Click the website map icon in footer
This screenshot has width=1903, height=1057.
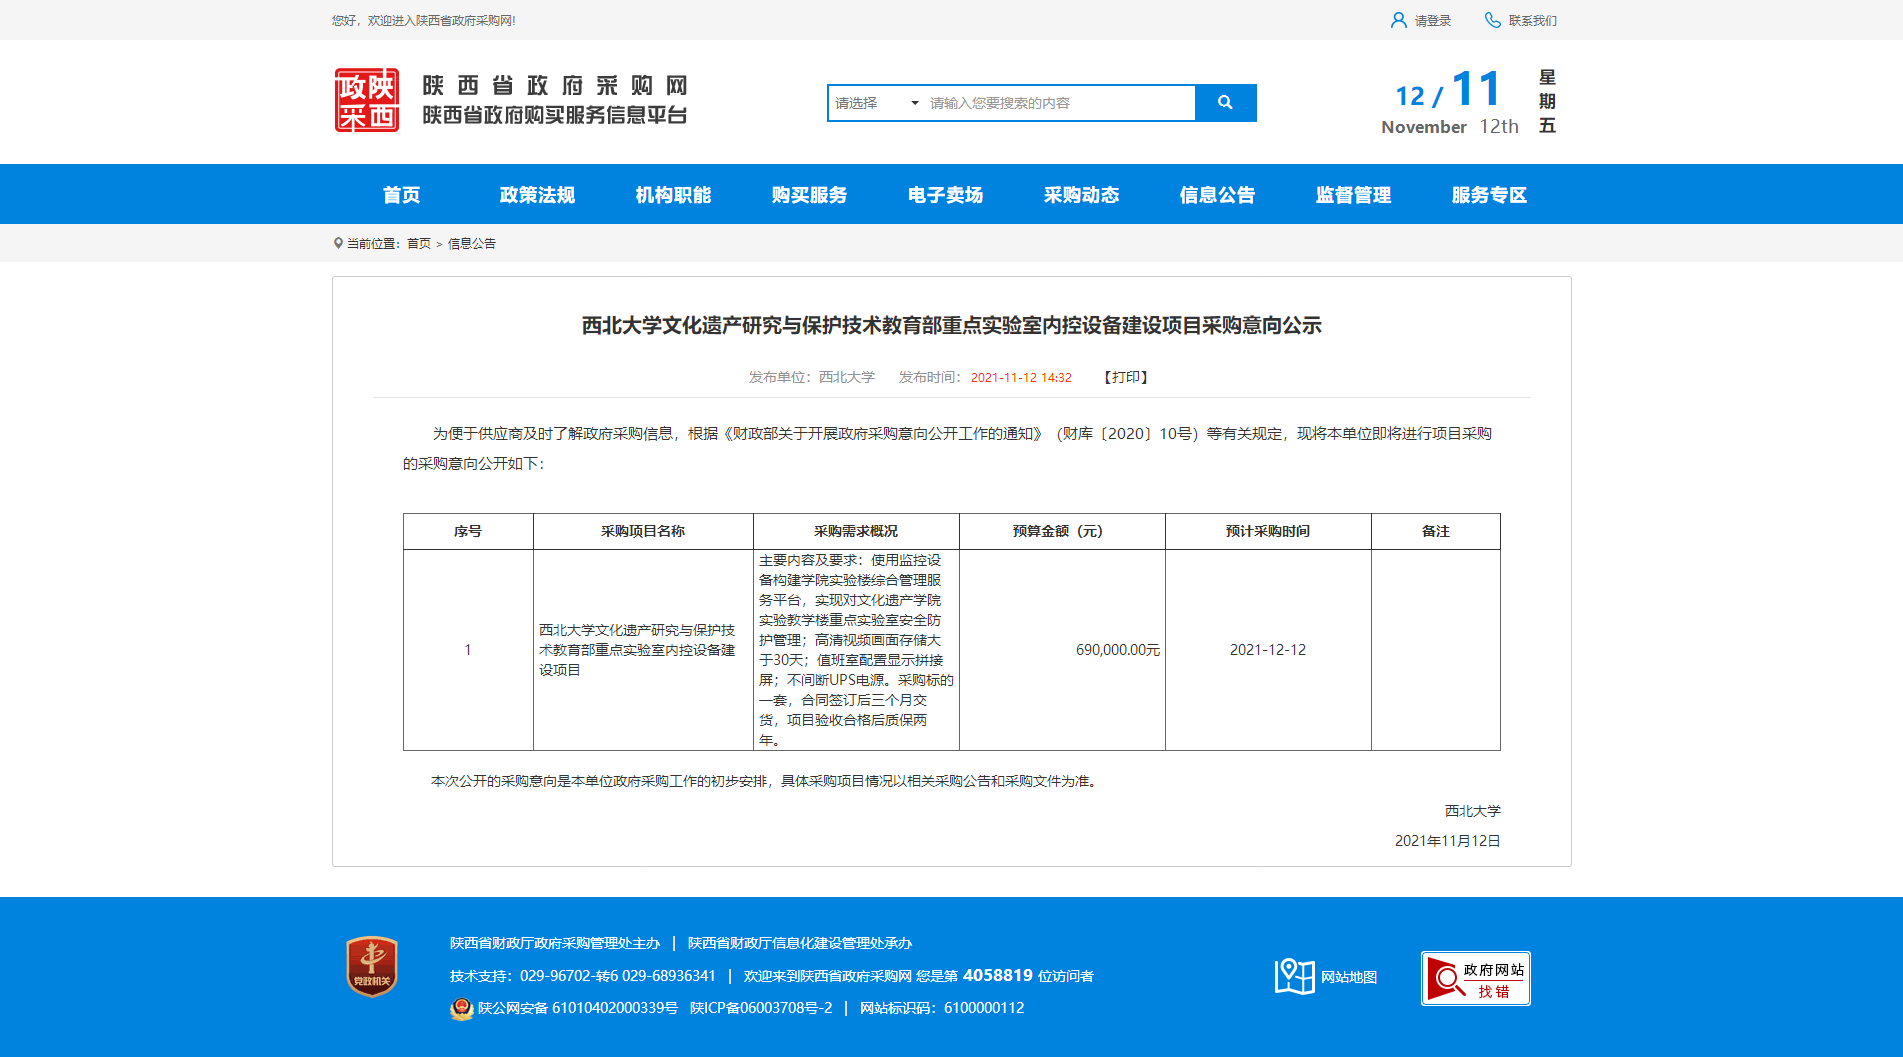click(x=1294, y=976)
